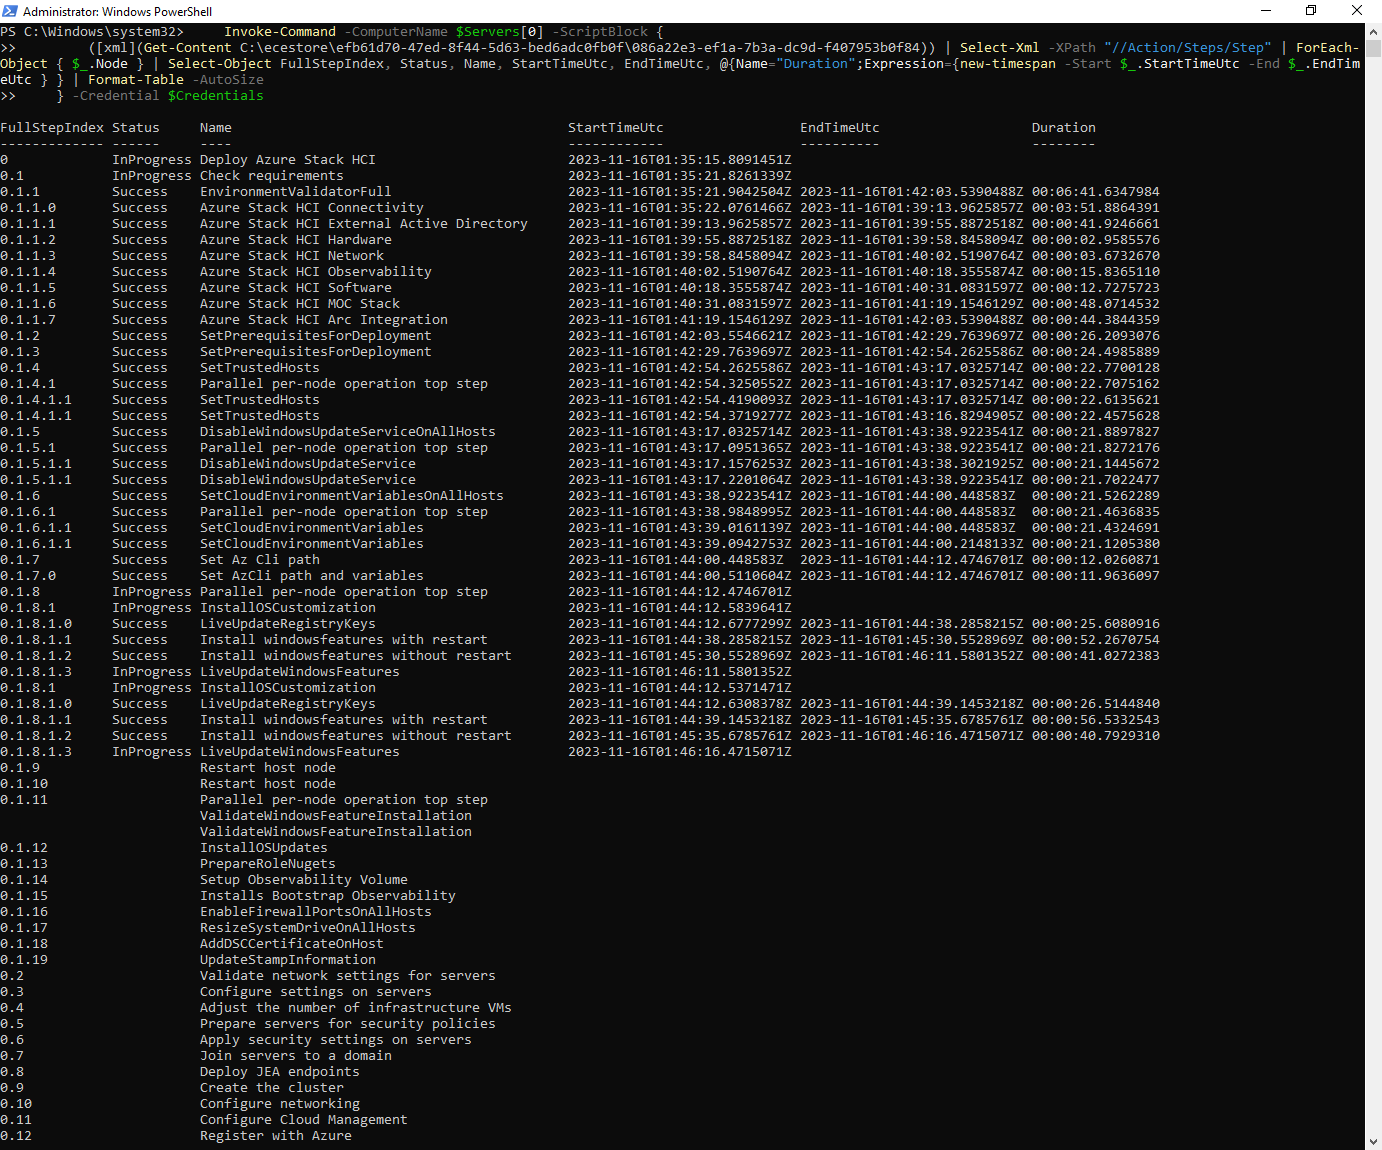Image resolution: width=1382 pixels, height=1150 pixels.
Task: Click 'Installs Bootstrap Observability' step
Action: click(328, 896)
